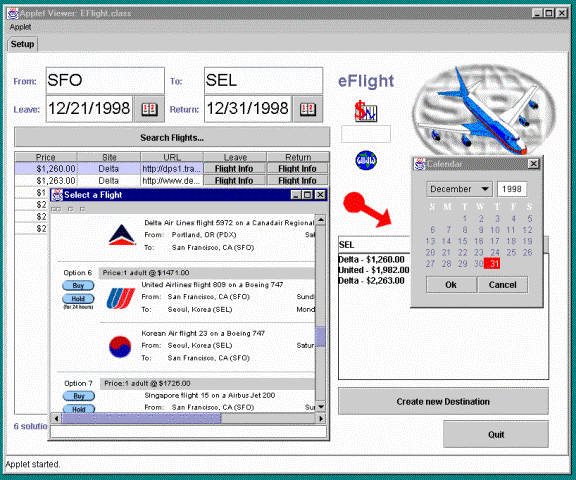Click the http://dps1.tra... URL cell
Viewport: 576px width, 480px height.
tap(172, 169)
